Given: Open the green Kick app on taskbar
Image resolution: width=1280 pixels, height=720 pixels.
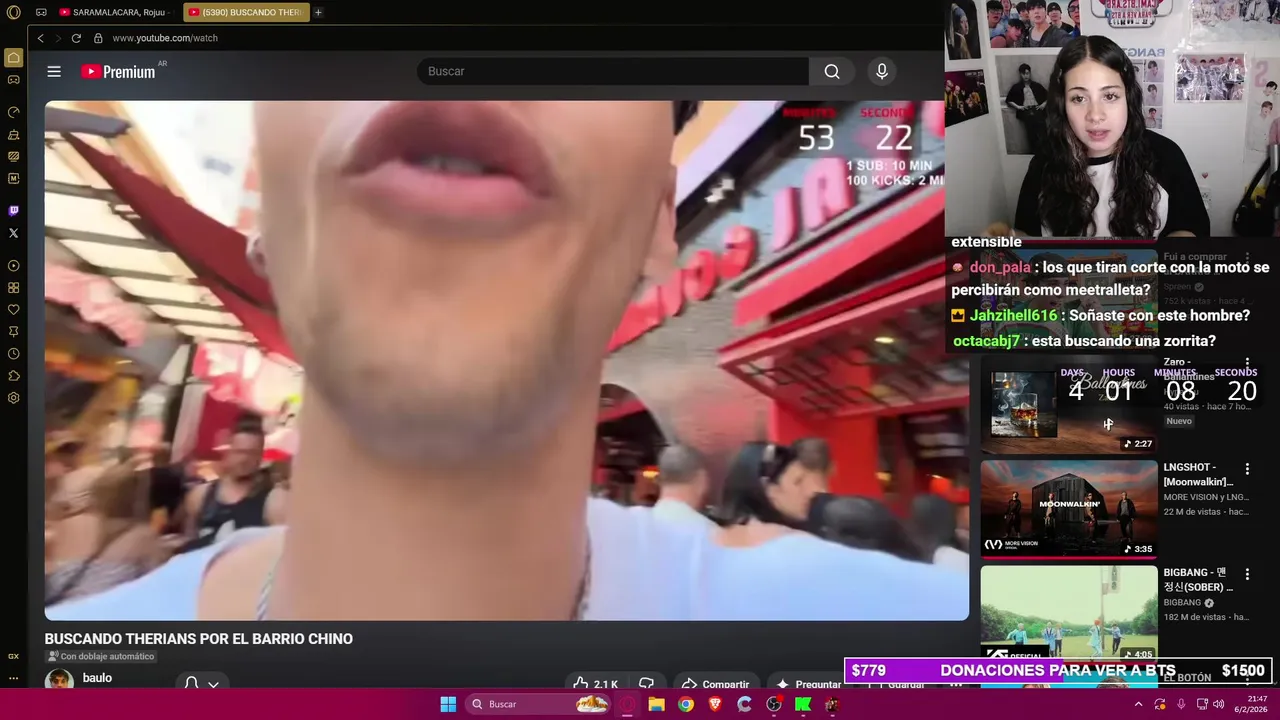Looking at the screenshot, I should coord(802,704).
